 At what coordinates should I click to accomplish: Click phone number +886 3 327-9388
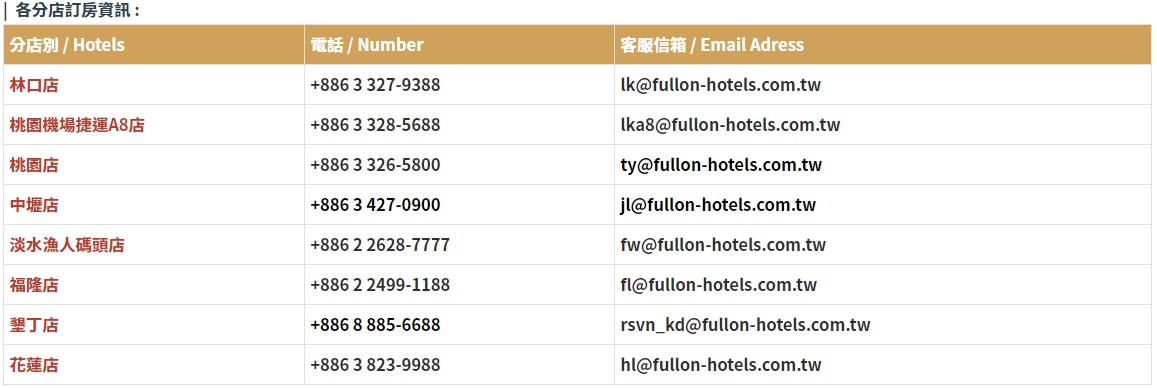pyautogui.click(x=376, y=85)
